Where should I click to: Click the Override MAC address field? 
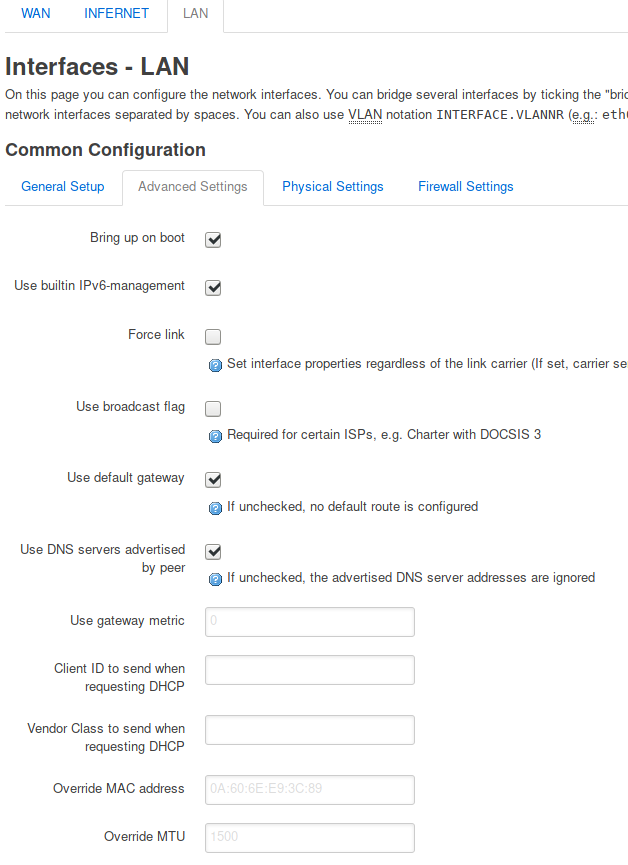click(x=310, y=789)
